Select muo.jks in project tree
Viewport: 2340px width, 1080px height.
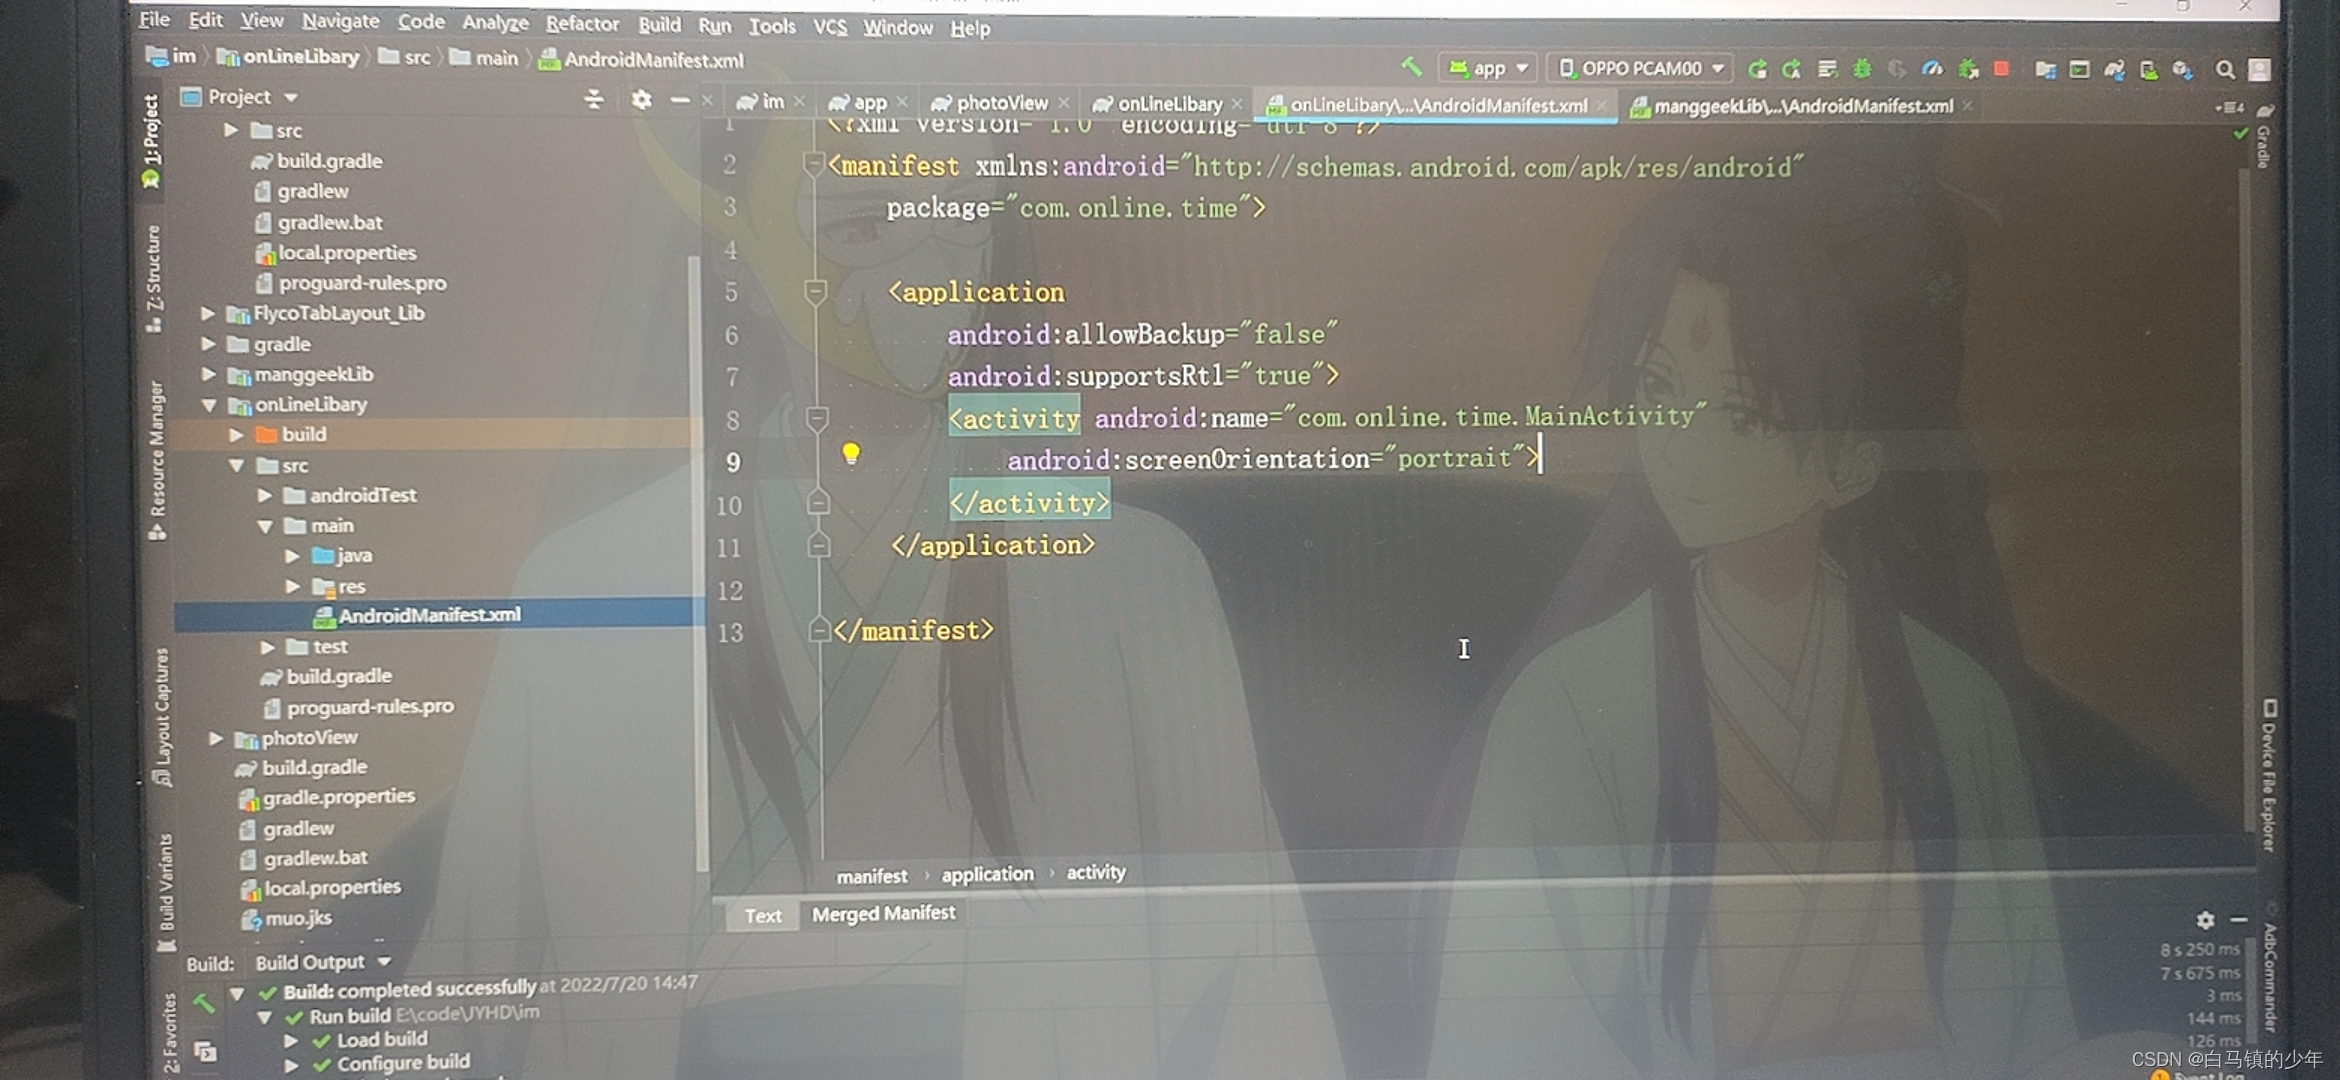pyautogui.click(x=297, y=918)
